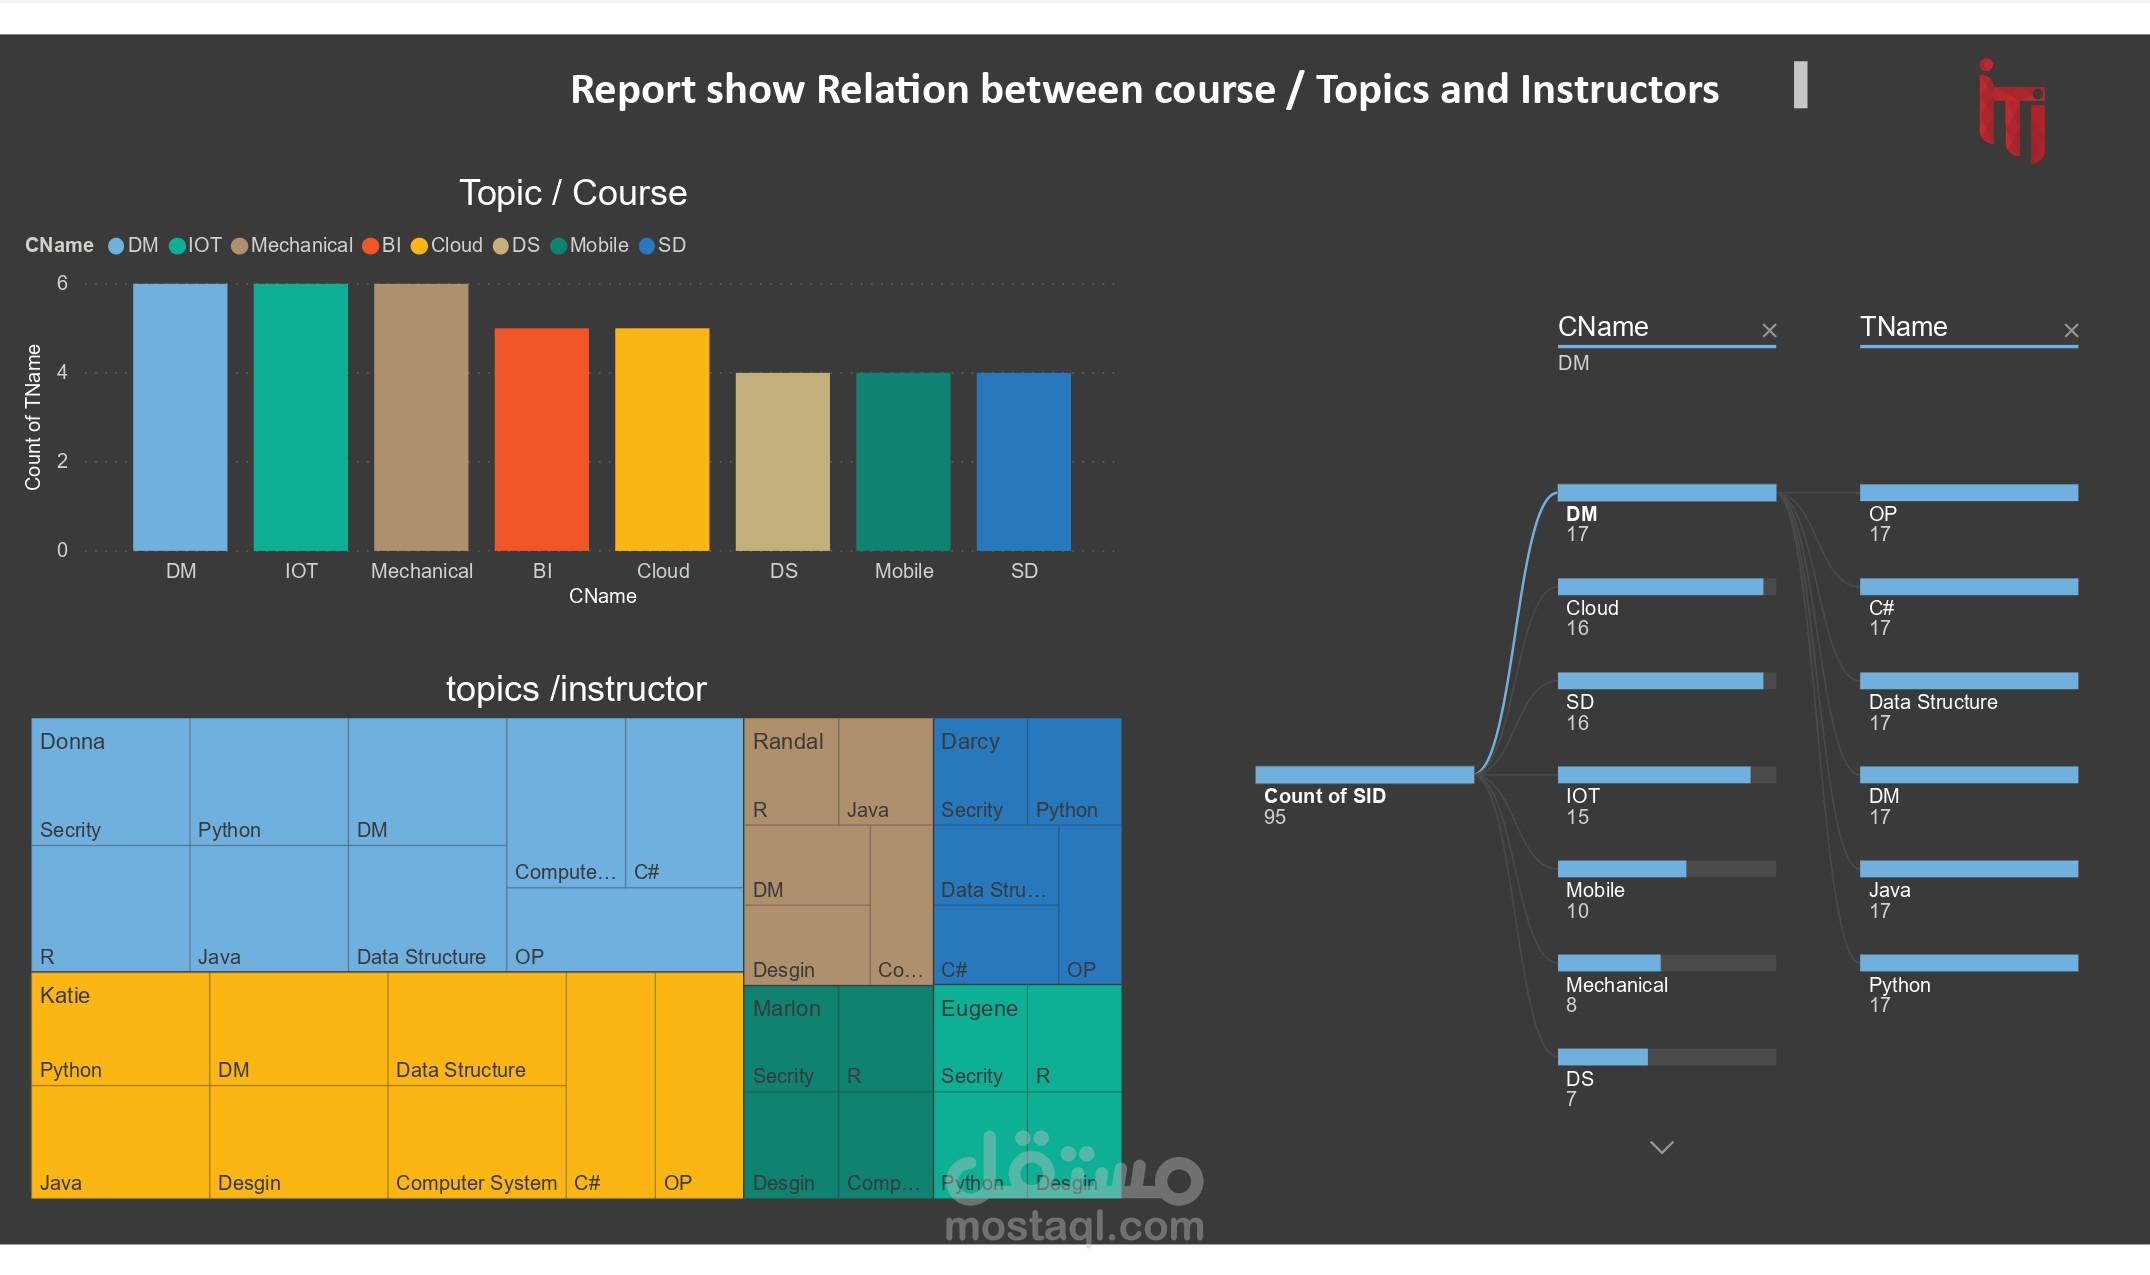
Task: Remove the TName level using its X
Action: 2070,330
